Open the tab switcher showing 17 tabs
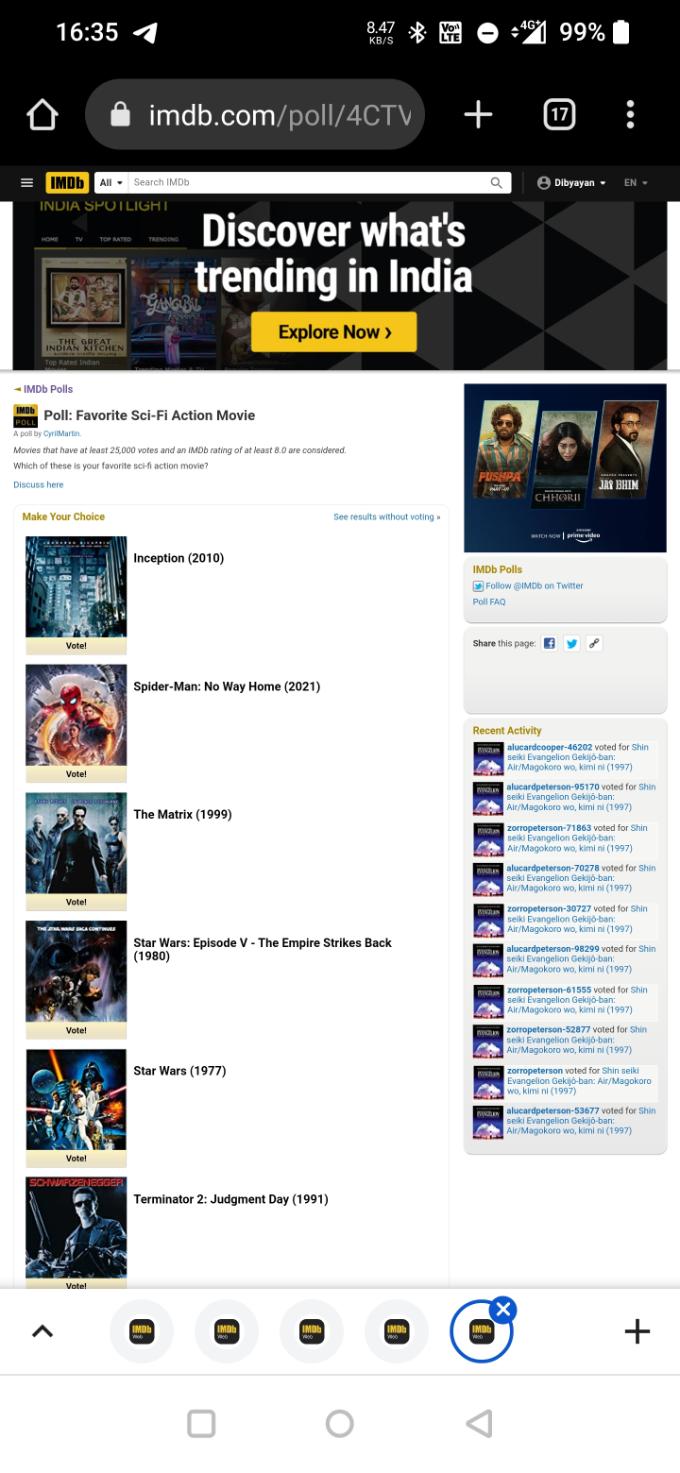Image resolution: width=680 pixels, height=1473 pixels. pyautogui.click(x=559, y=115)
